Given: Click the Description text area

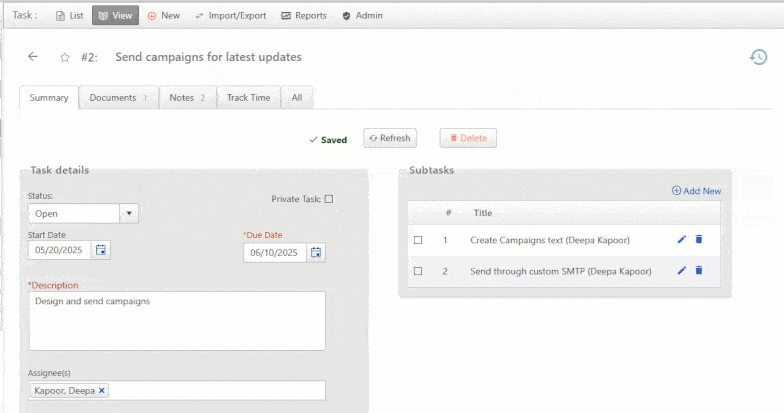Looking at the screenshot, I should (x=177, y=321).
